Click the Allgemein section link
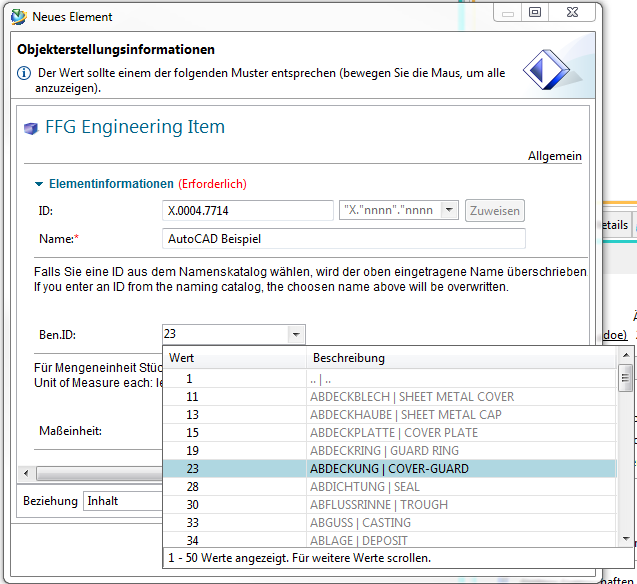This screenshot has width=637, height=584. (554, 156)
